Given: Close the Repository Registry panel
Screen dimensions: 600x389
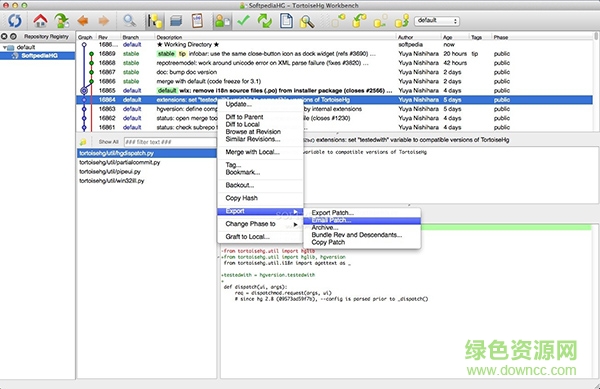Looking at the screenshot, I should [x=4, y=36].
